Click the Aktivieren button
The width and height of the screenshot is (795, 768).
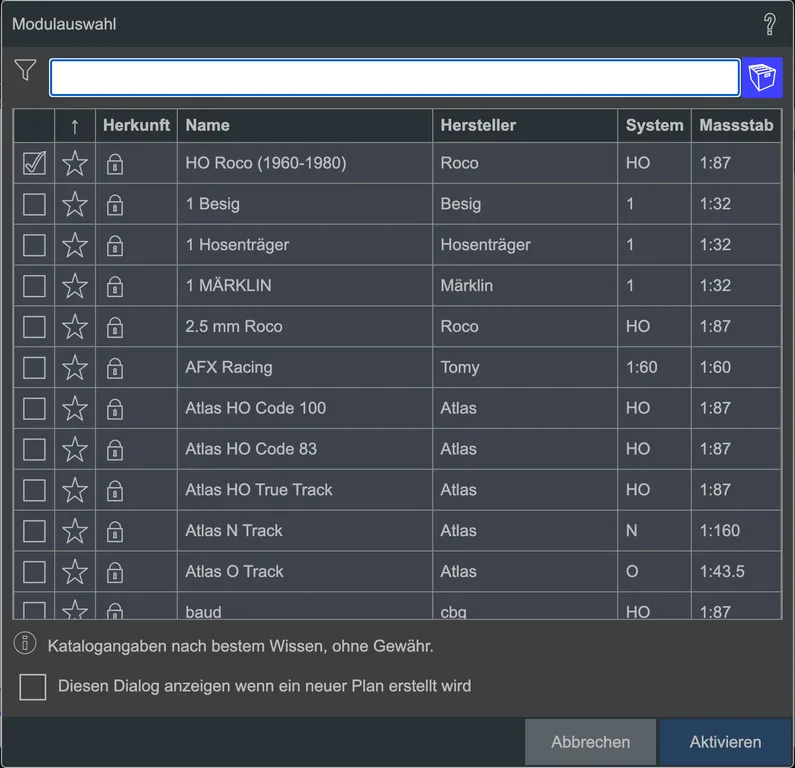click(725, 742)
